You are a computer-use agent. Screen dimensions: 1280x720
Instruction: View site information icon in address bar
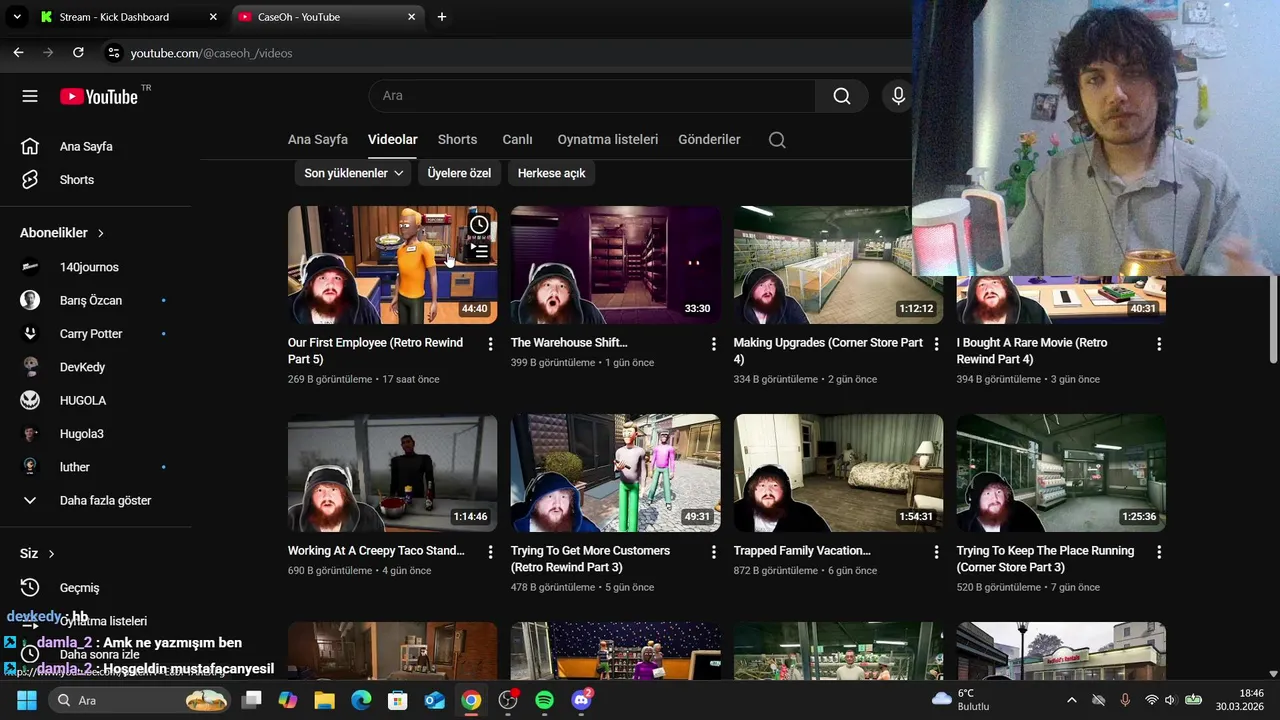[x=113, y=53]
